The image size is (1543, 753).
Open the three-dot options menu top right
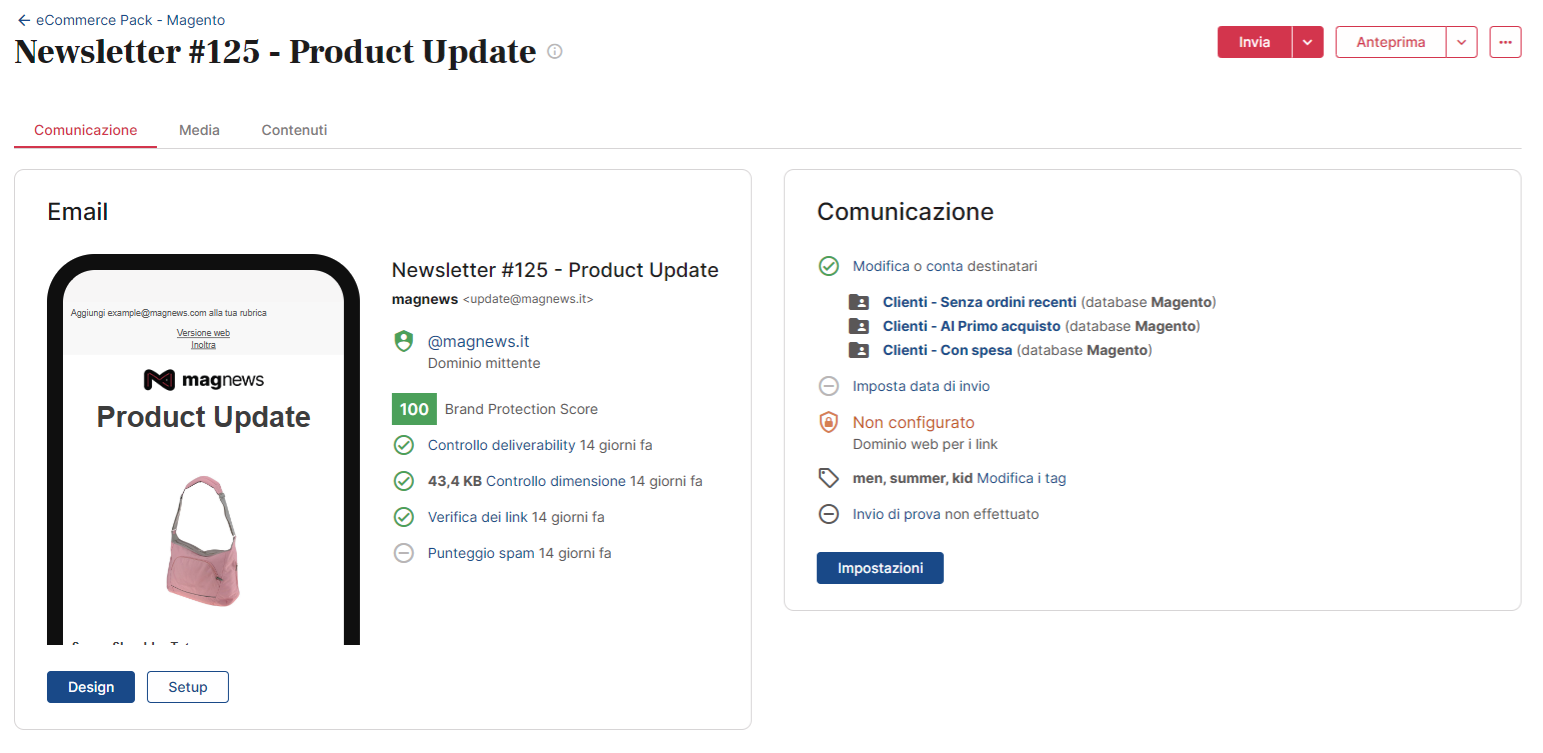tap(1505, 42)
